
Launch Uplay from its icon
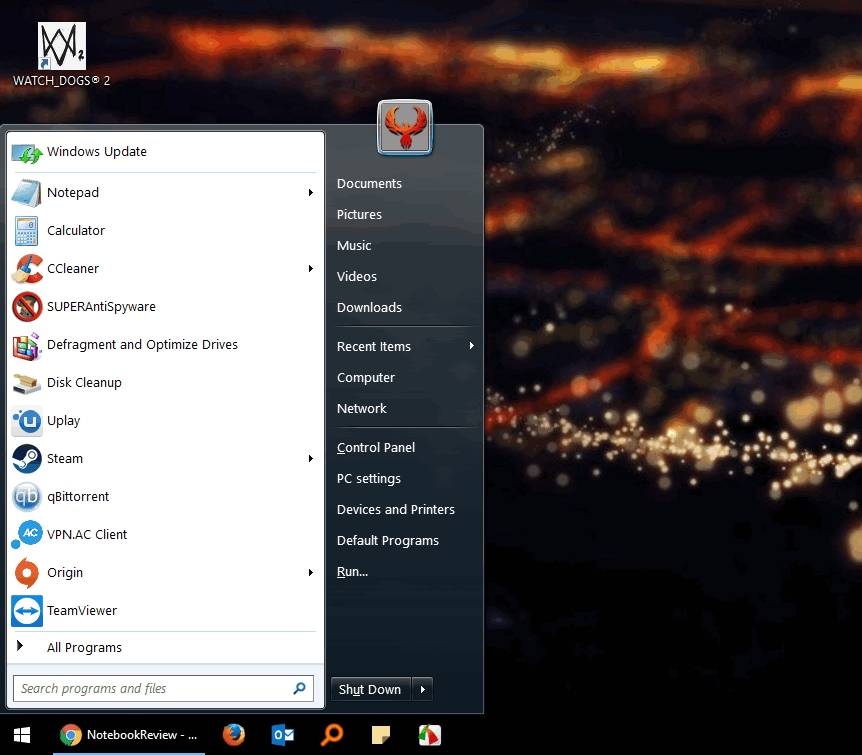[27, 421]
